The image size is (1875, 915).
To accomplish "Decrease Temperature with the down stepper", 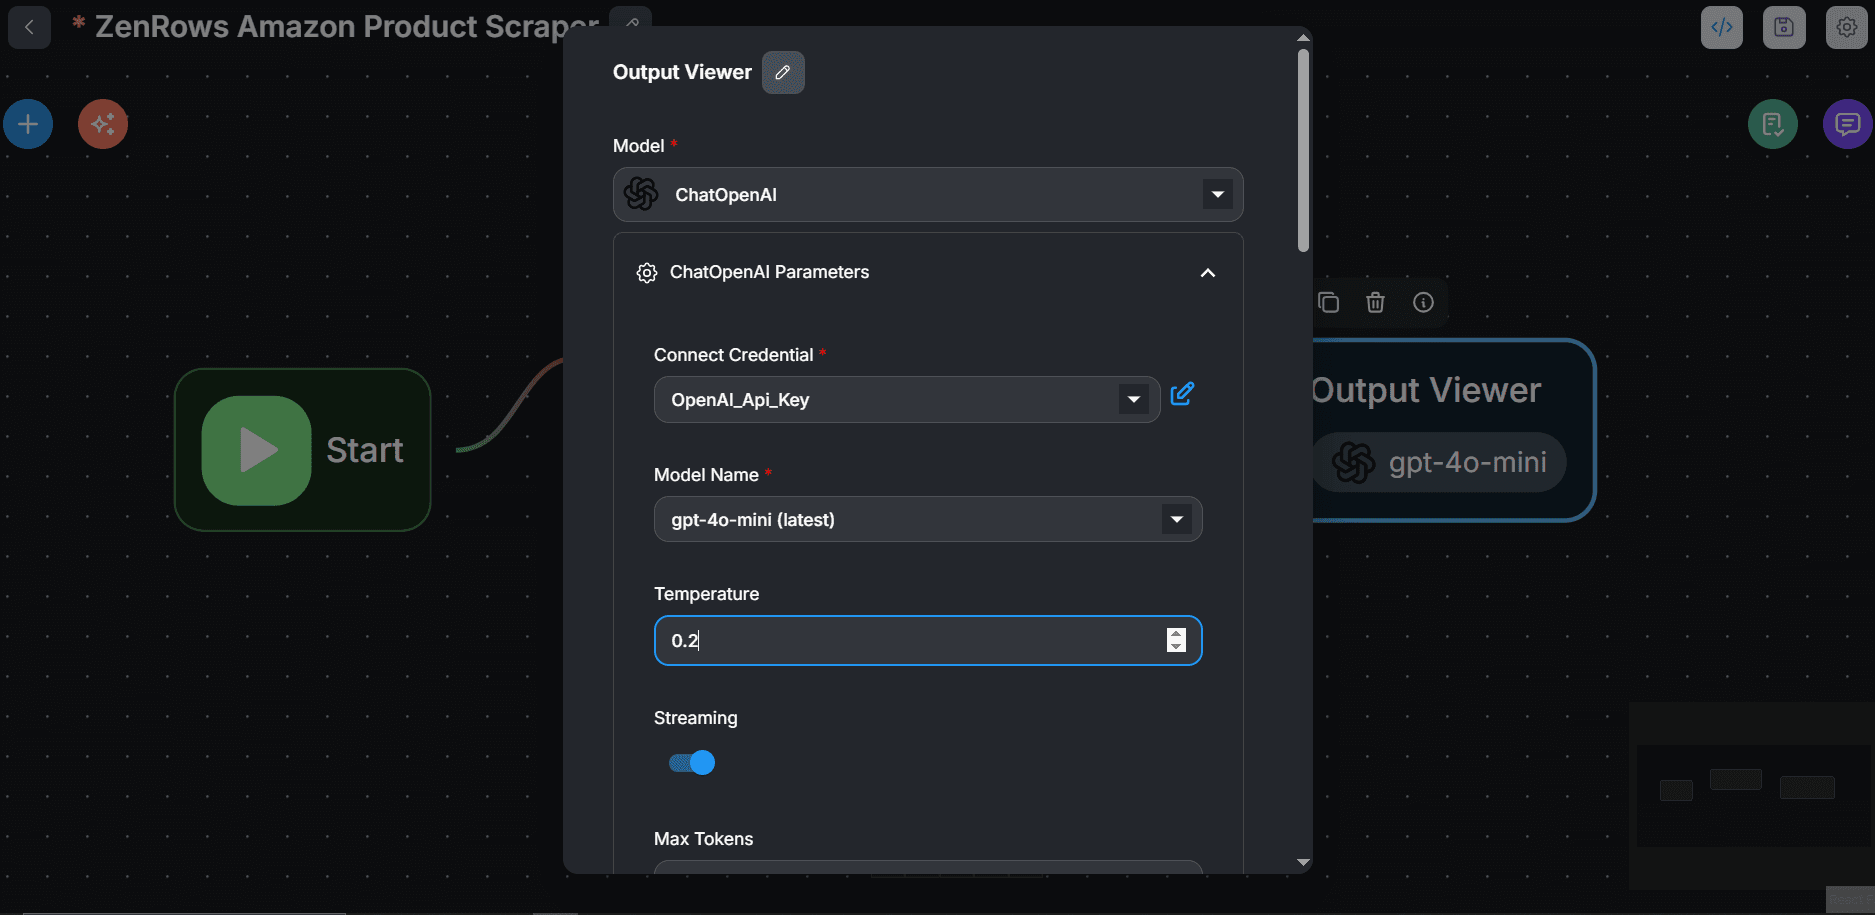I will (x=1176, y=647).
